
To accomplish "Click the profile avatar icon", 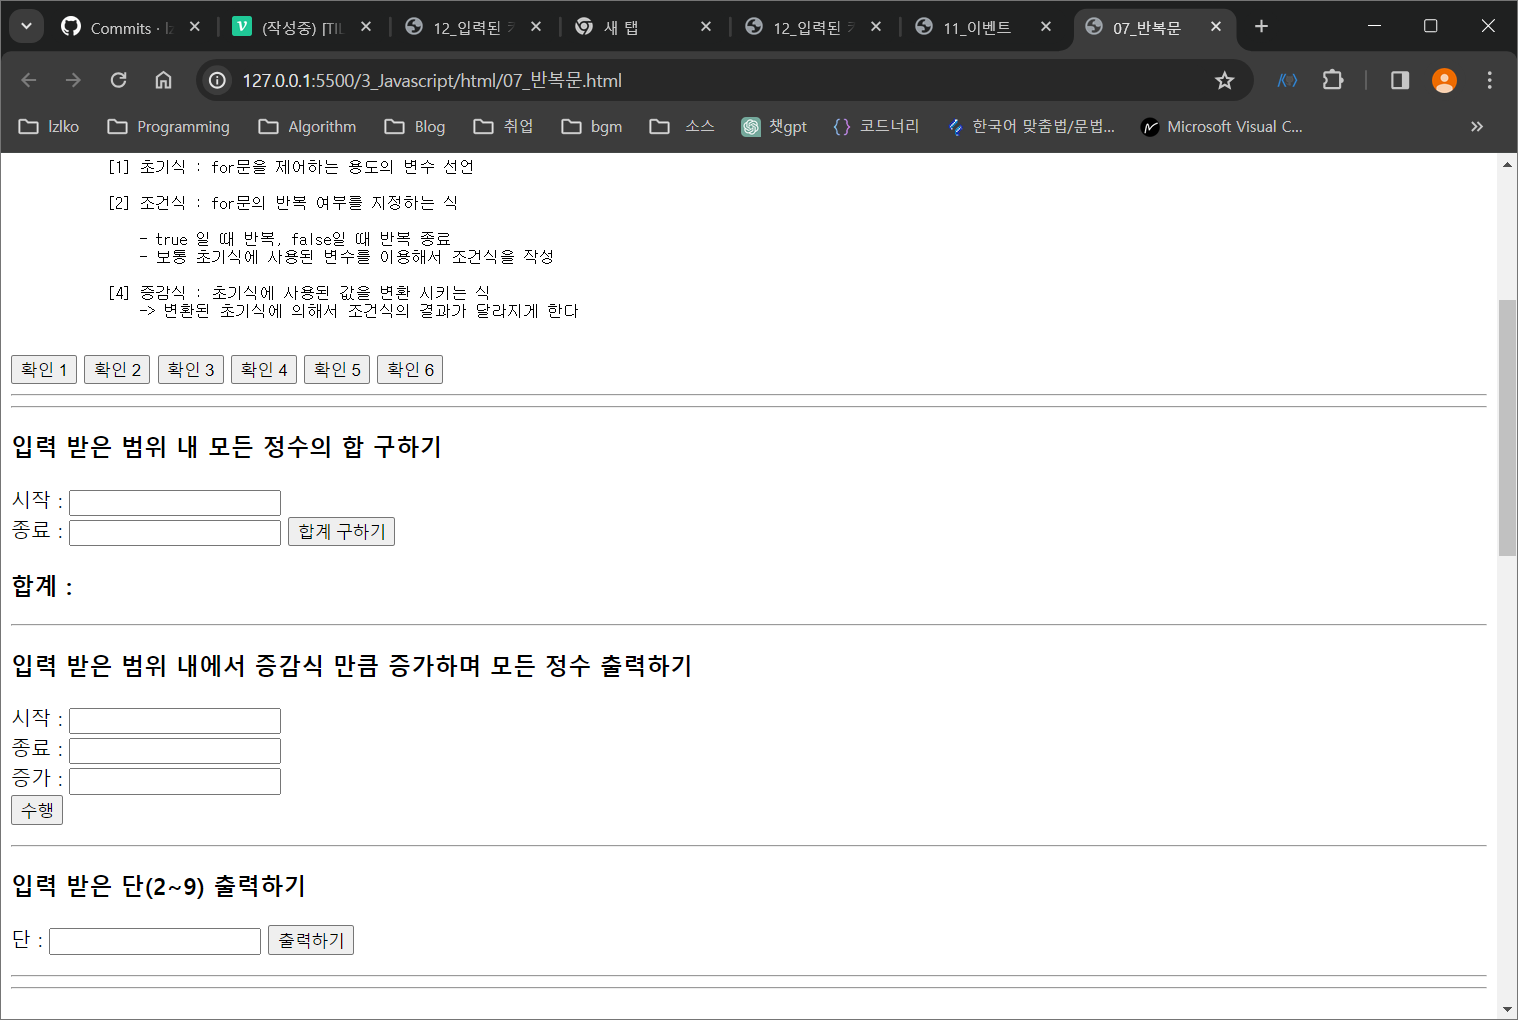I will pos(1444,80).
